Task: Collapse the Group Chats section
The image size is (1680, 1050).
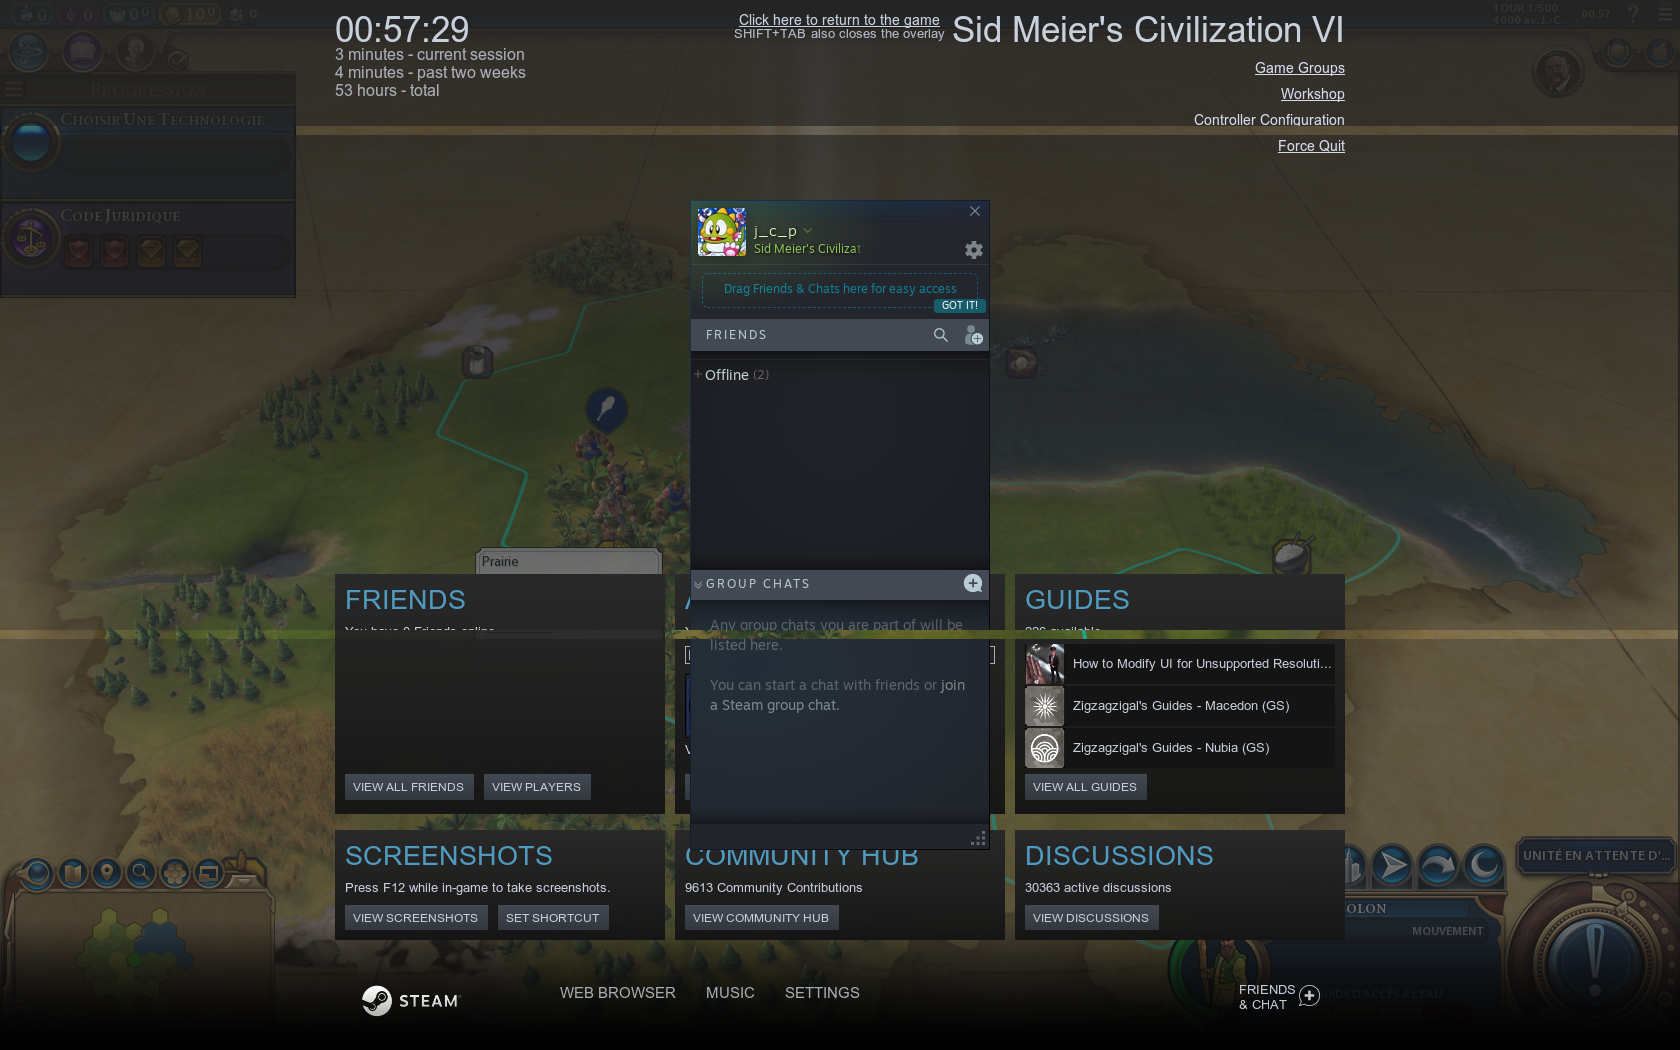Action: tap(698, 584)
